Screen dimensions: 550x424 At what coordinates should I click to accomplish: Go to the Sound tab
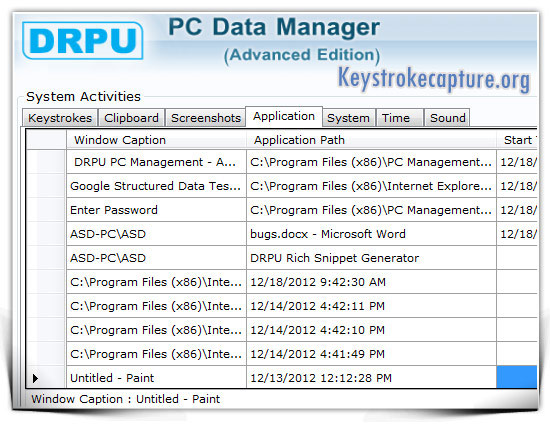(447, 118)
